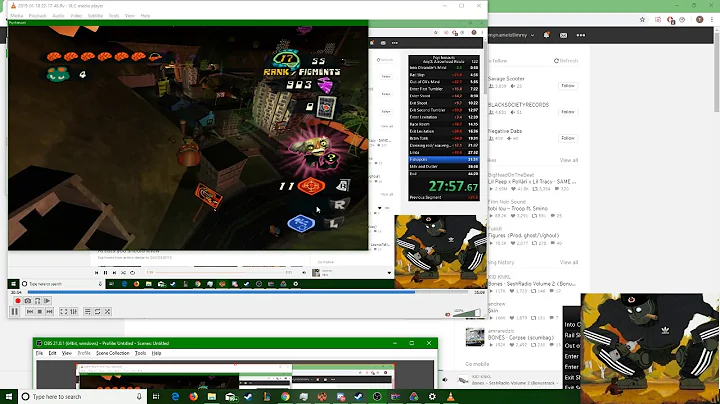The height and width of the screenshot is (404, 720).
Task: Open VLC Audio menu
Action: click(x=58, y=16)
